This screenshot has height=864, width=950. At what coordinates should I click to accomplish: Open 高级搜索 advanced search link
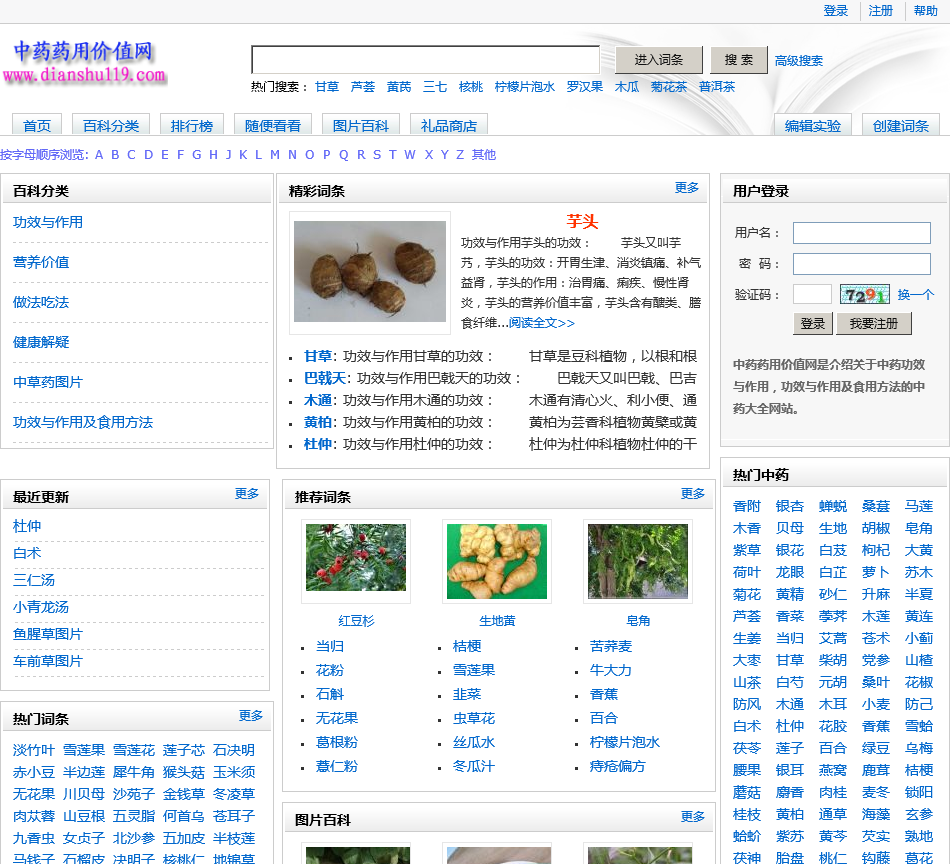point(799,61)
